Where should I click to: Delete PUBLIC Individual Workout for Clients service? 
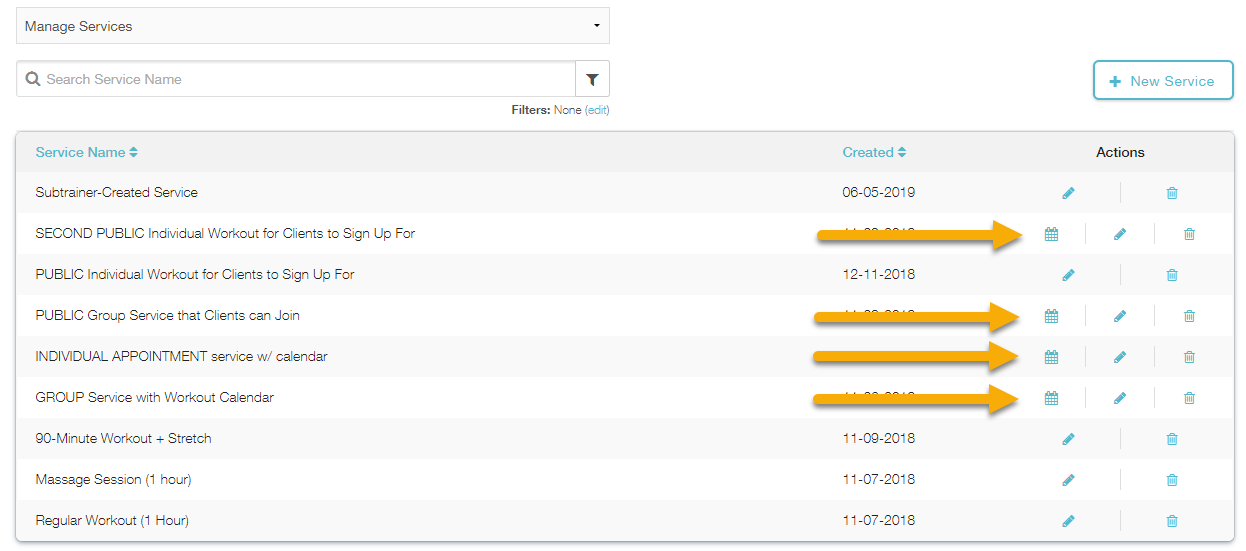[1172, 275]
